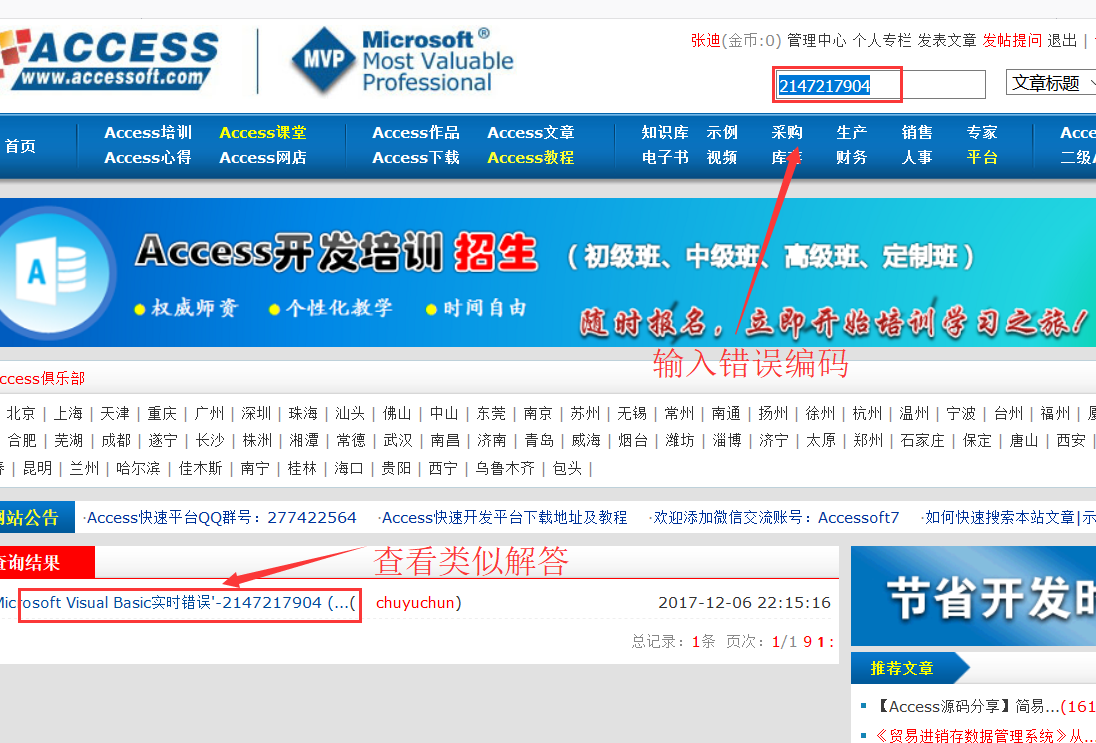Go to Access培训 in the nav bar

tap(148, 132)
